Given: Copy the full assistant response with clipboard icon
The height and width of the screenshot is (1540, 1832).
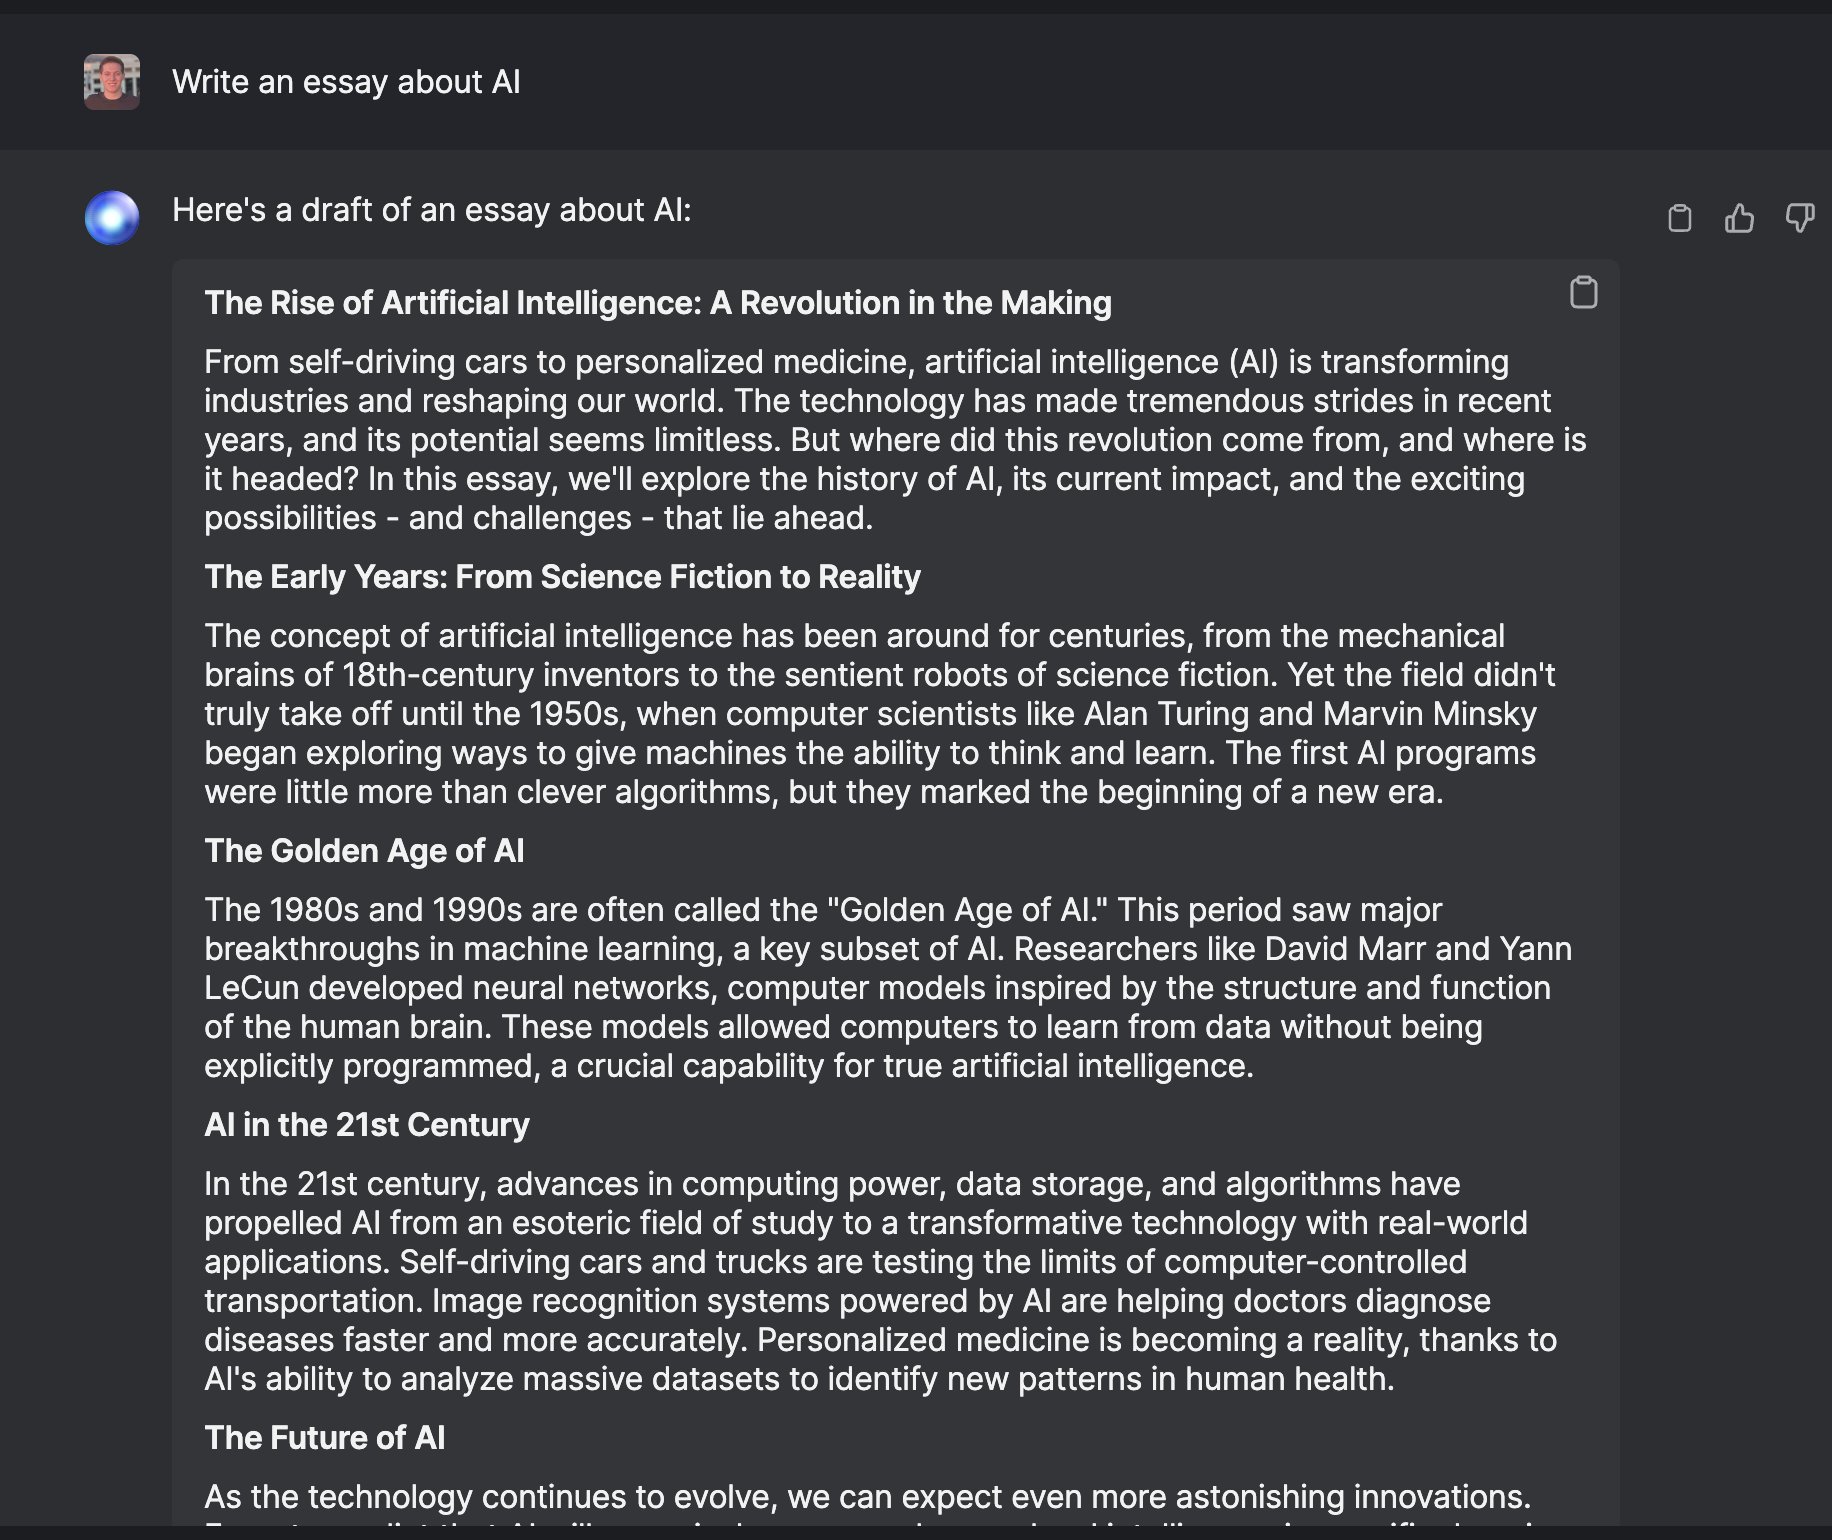Looking at the screenshot, I should (x=1680, y=217).
